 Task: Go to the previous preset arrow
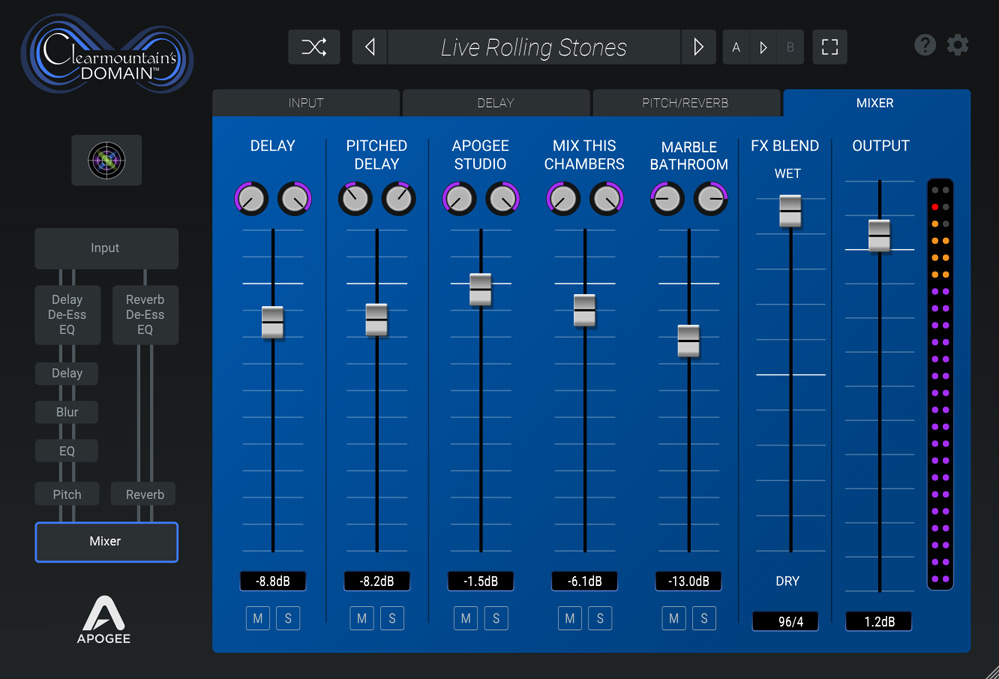pos(370,47)
